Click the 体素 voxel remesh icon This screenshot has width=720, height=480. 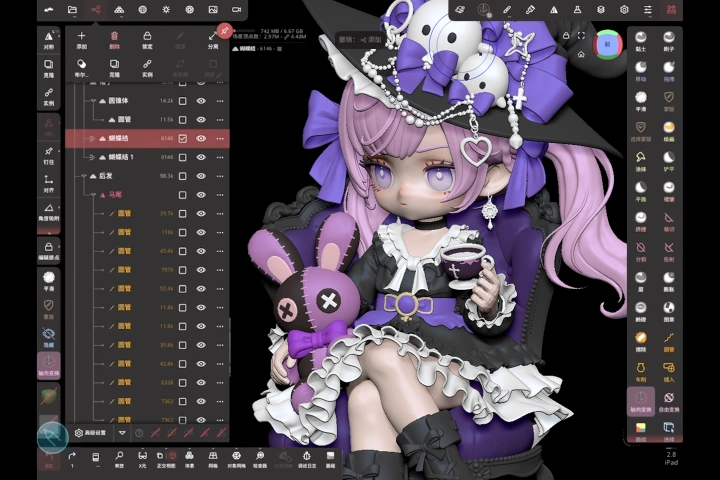[x=189, y=459]
